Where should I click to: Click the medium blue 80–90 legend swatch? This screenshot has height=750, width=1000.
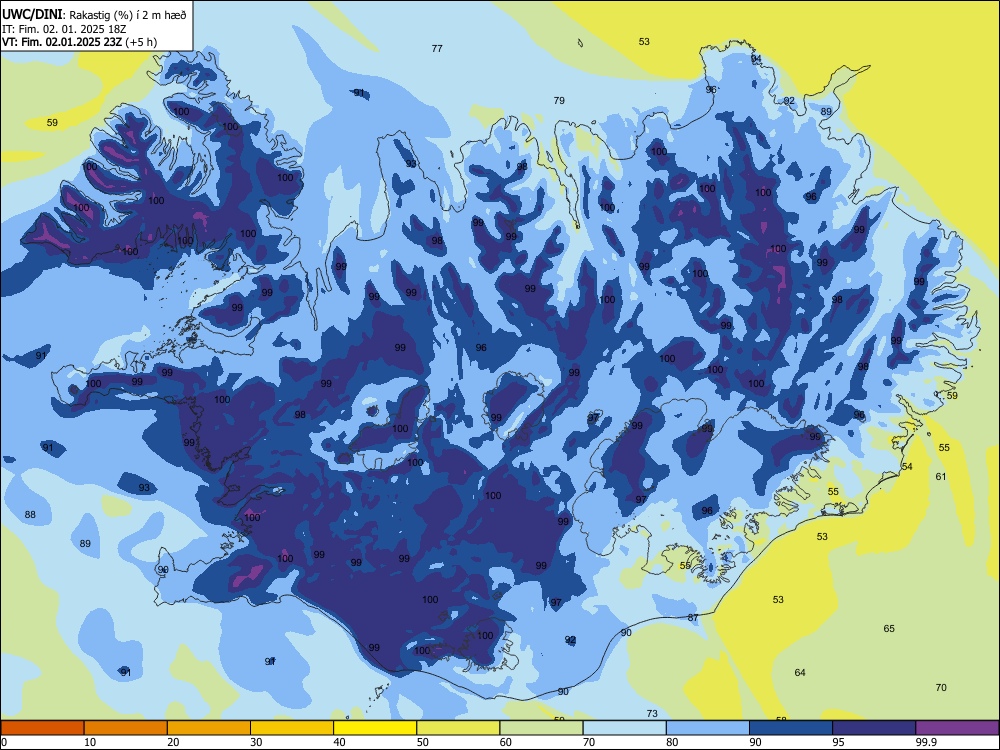708,728
